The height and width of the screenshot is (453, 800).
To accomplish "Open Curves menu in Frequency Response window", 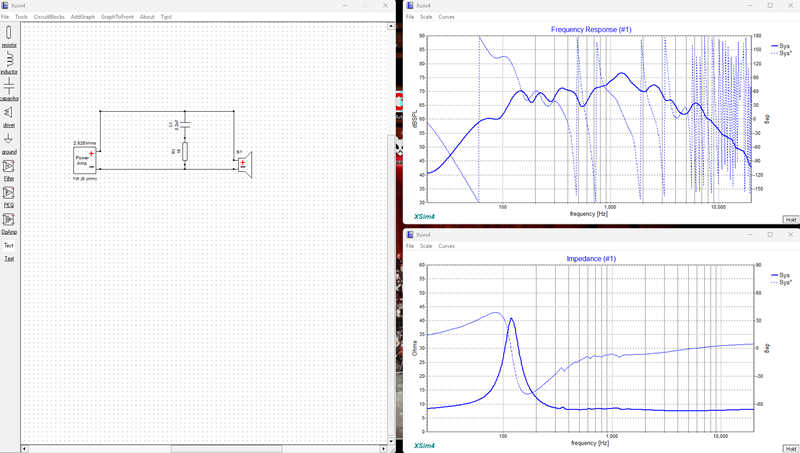I will (x=446, y=17).
